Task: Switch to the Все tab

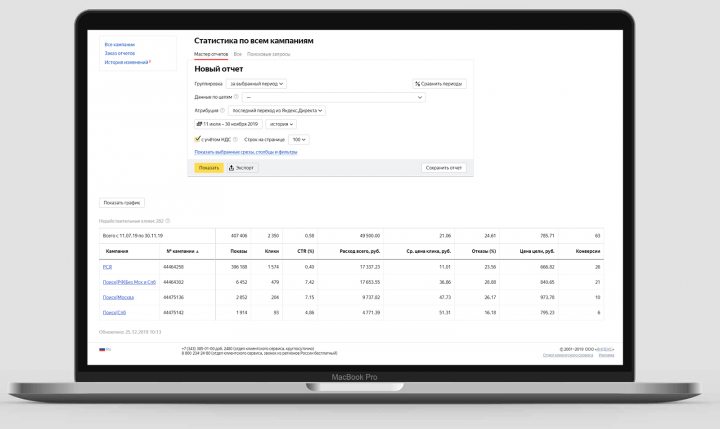Action: pos(237,54)
